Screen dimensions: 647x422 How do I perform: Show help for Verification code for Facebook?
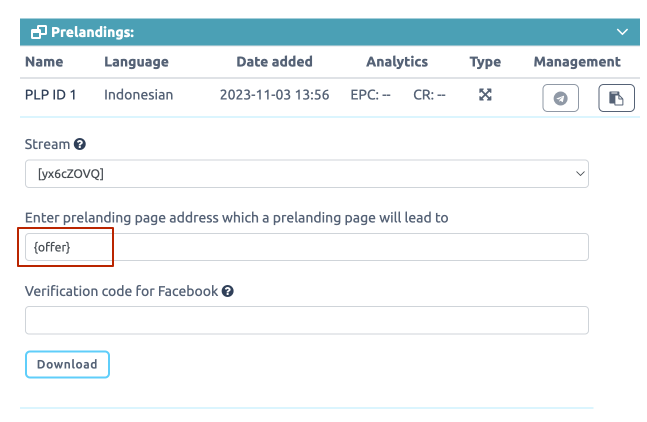228,291
